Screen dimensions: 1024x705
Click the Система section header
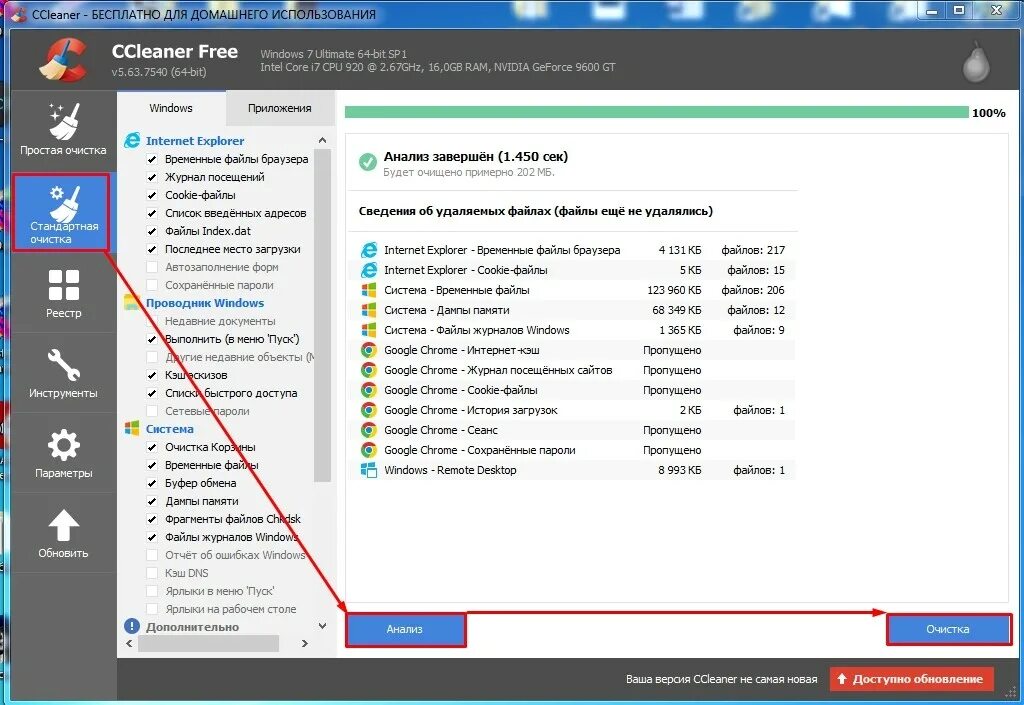pos(170,429)
